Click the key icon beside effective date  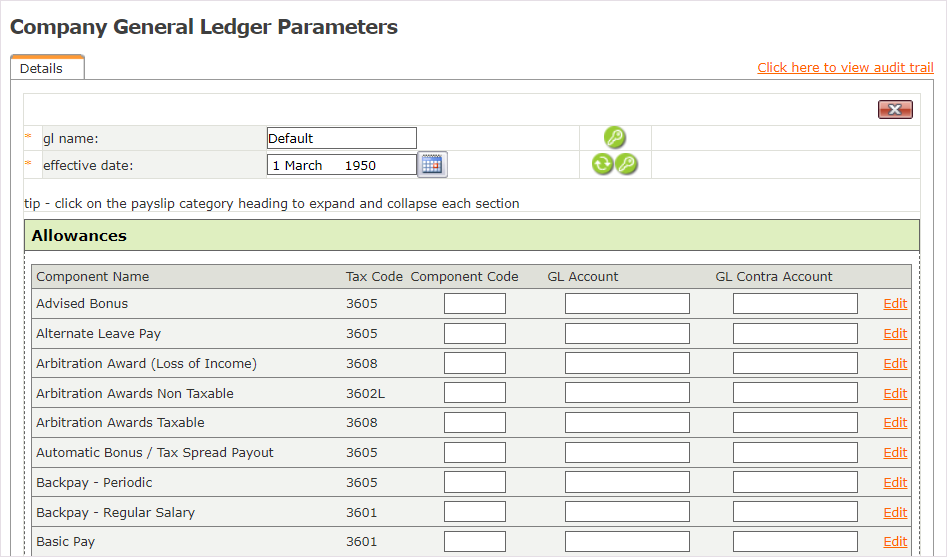tap(627, 165)
